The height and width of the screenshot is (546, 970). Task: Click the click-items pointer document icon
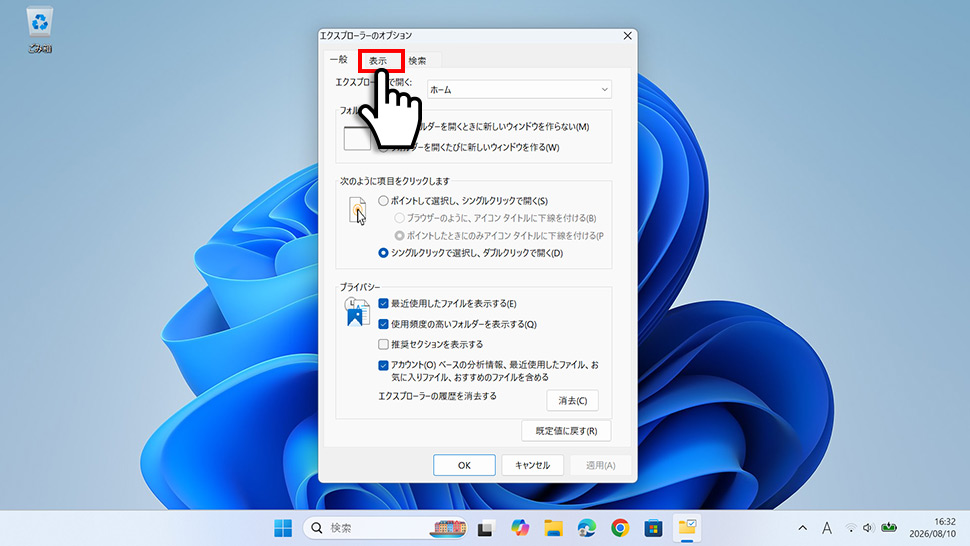pos(358,211)
